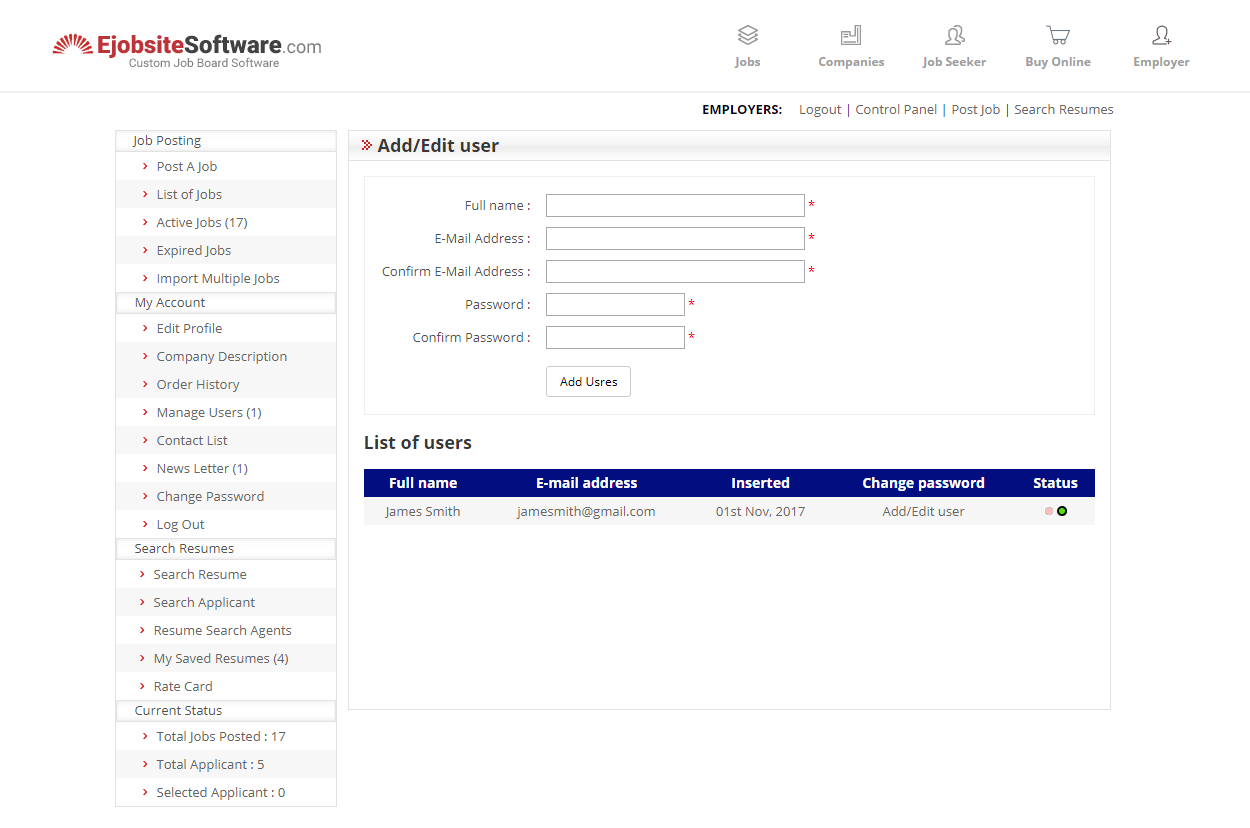Focus the Password input field
The width and height of the screenshot is (1250, 828).
pyautogui.click(x=615, y=305)
